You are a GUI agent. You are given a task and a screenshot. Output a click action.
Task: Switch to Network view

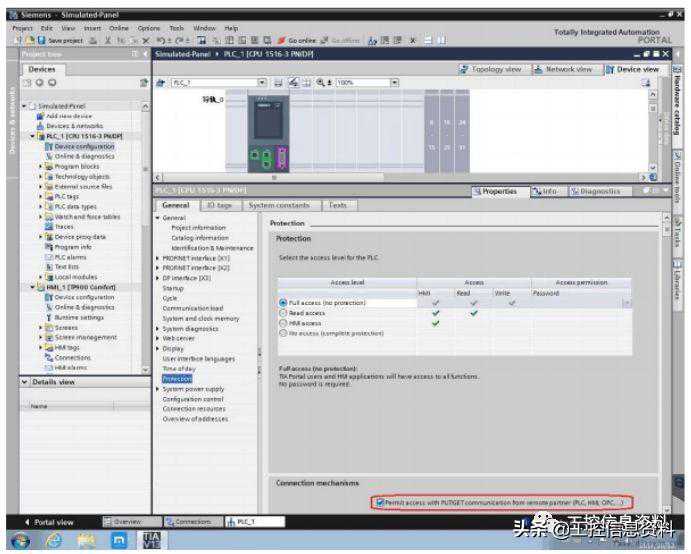[563, 70]
